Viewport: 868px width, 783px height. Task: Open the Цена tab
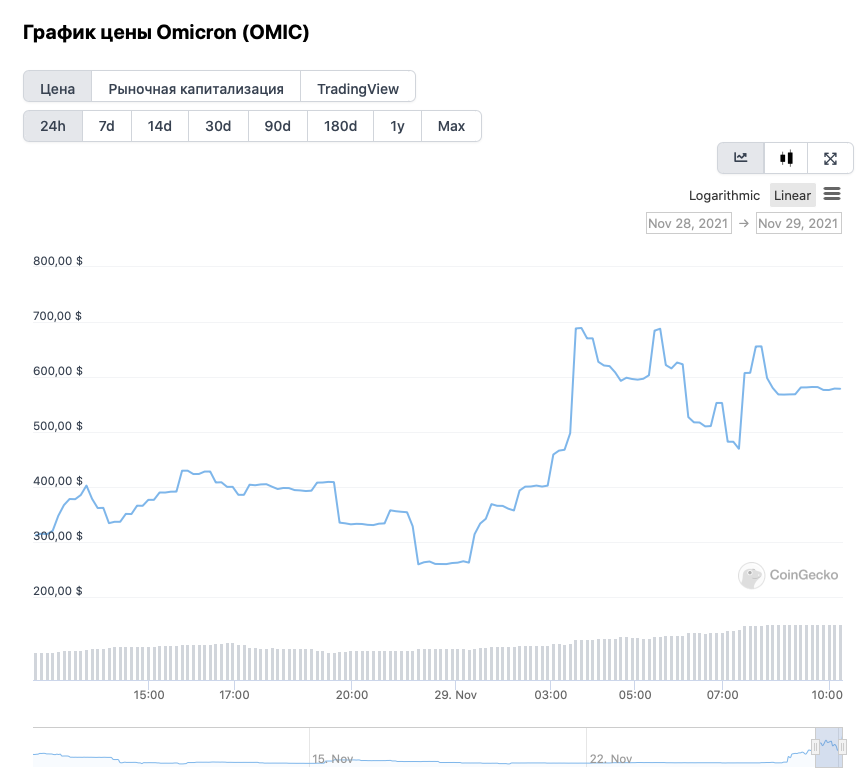point(58,88)
